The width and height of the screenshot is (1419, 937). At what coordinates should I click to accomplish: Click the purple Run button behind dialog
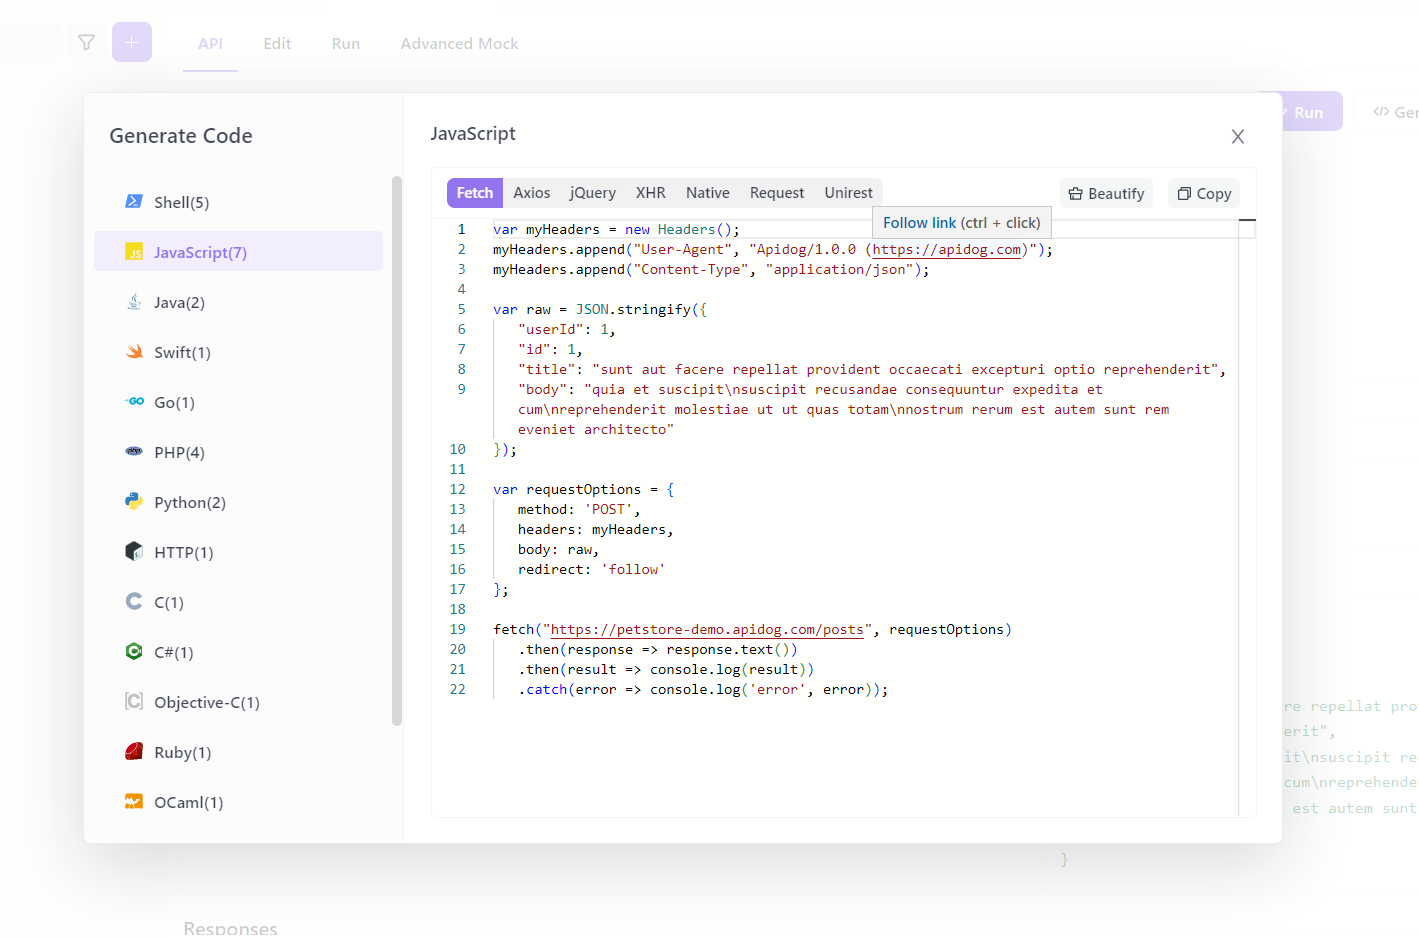1309,112
